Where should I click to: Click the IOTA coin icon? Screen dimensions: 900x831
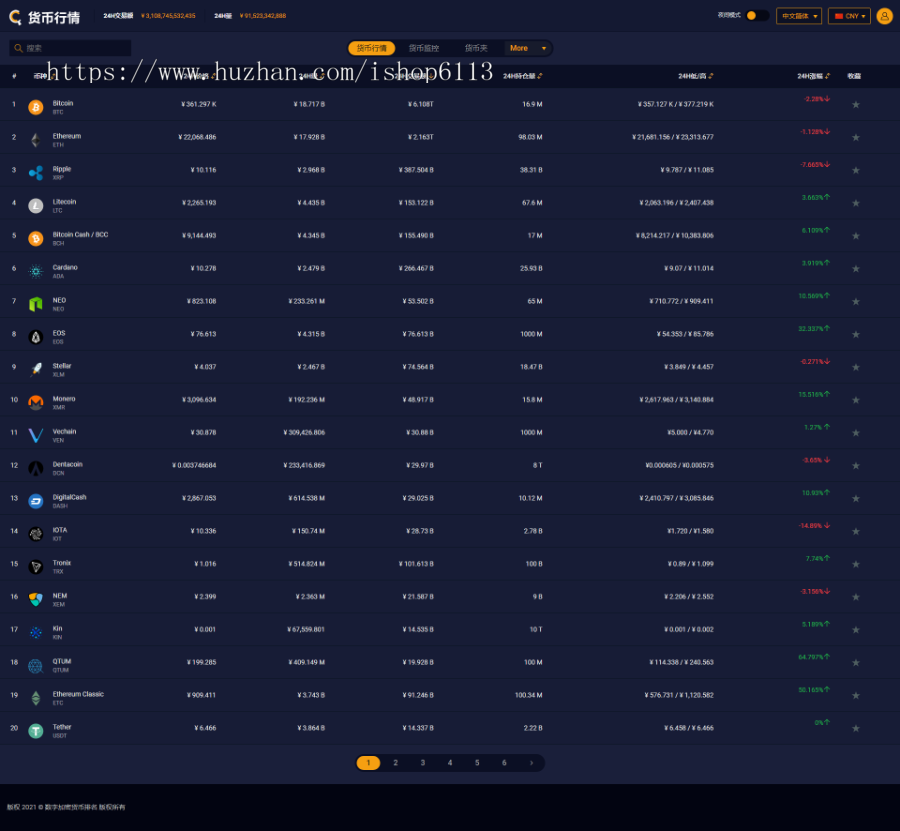(x=36, y=534)
